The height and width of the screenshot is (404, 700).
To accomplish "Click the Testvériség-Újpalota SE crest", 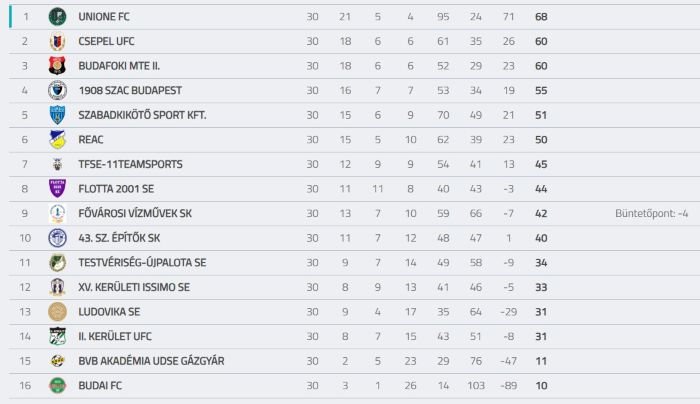I will (57, 262).
